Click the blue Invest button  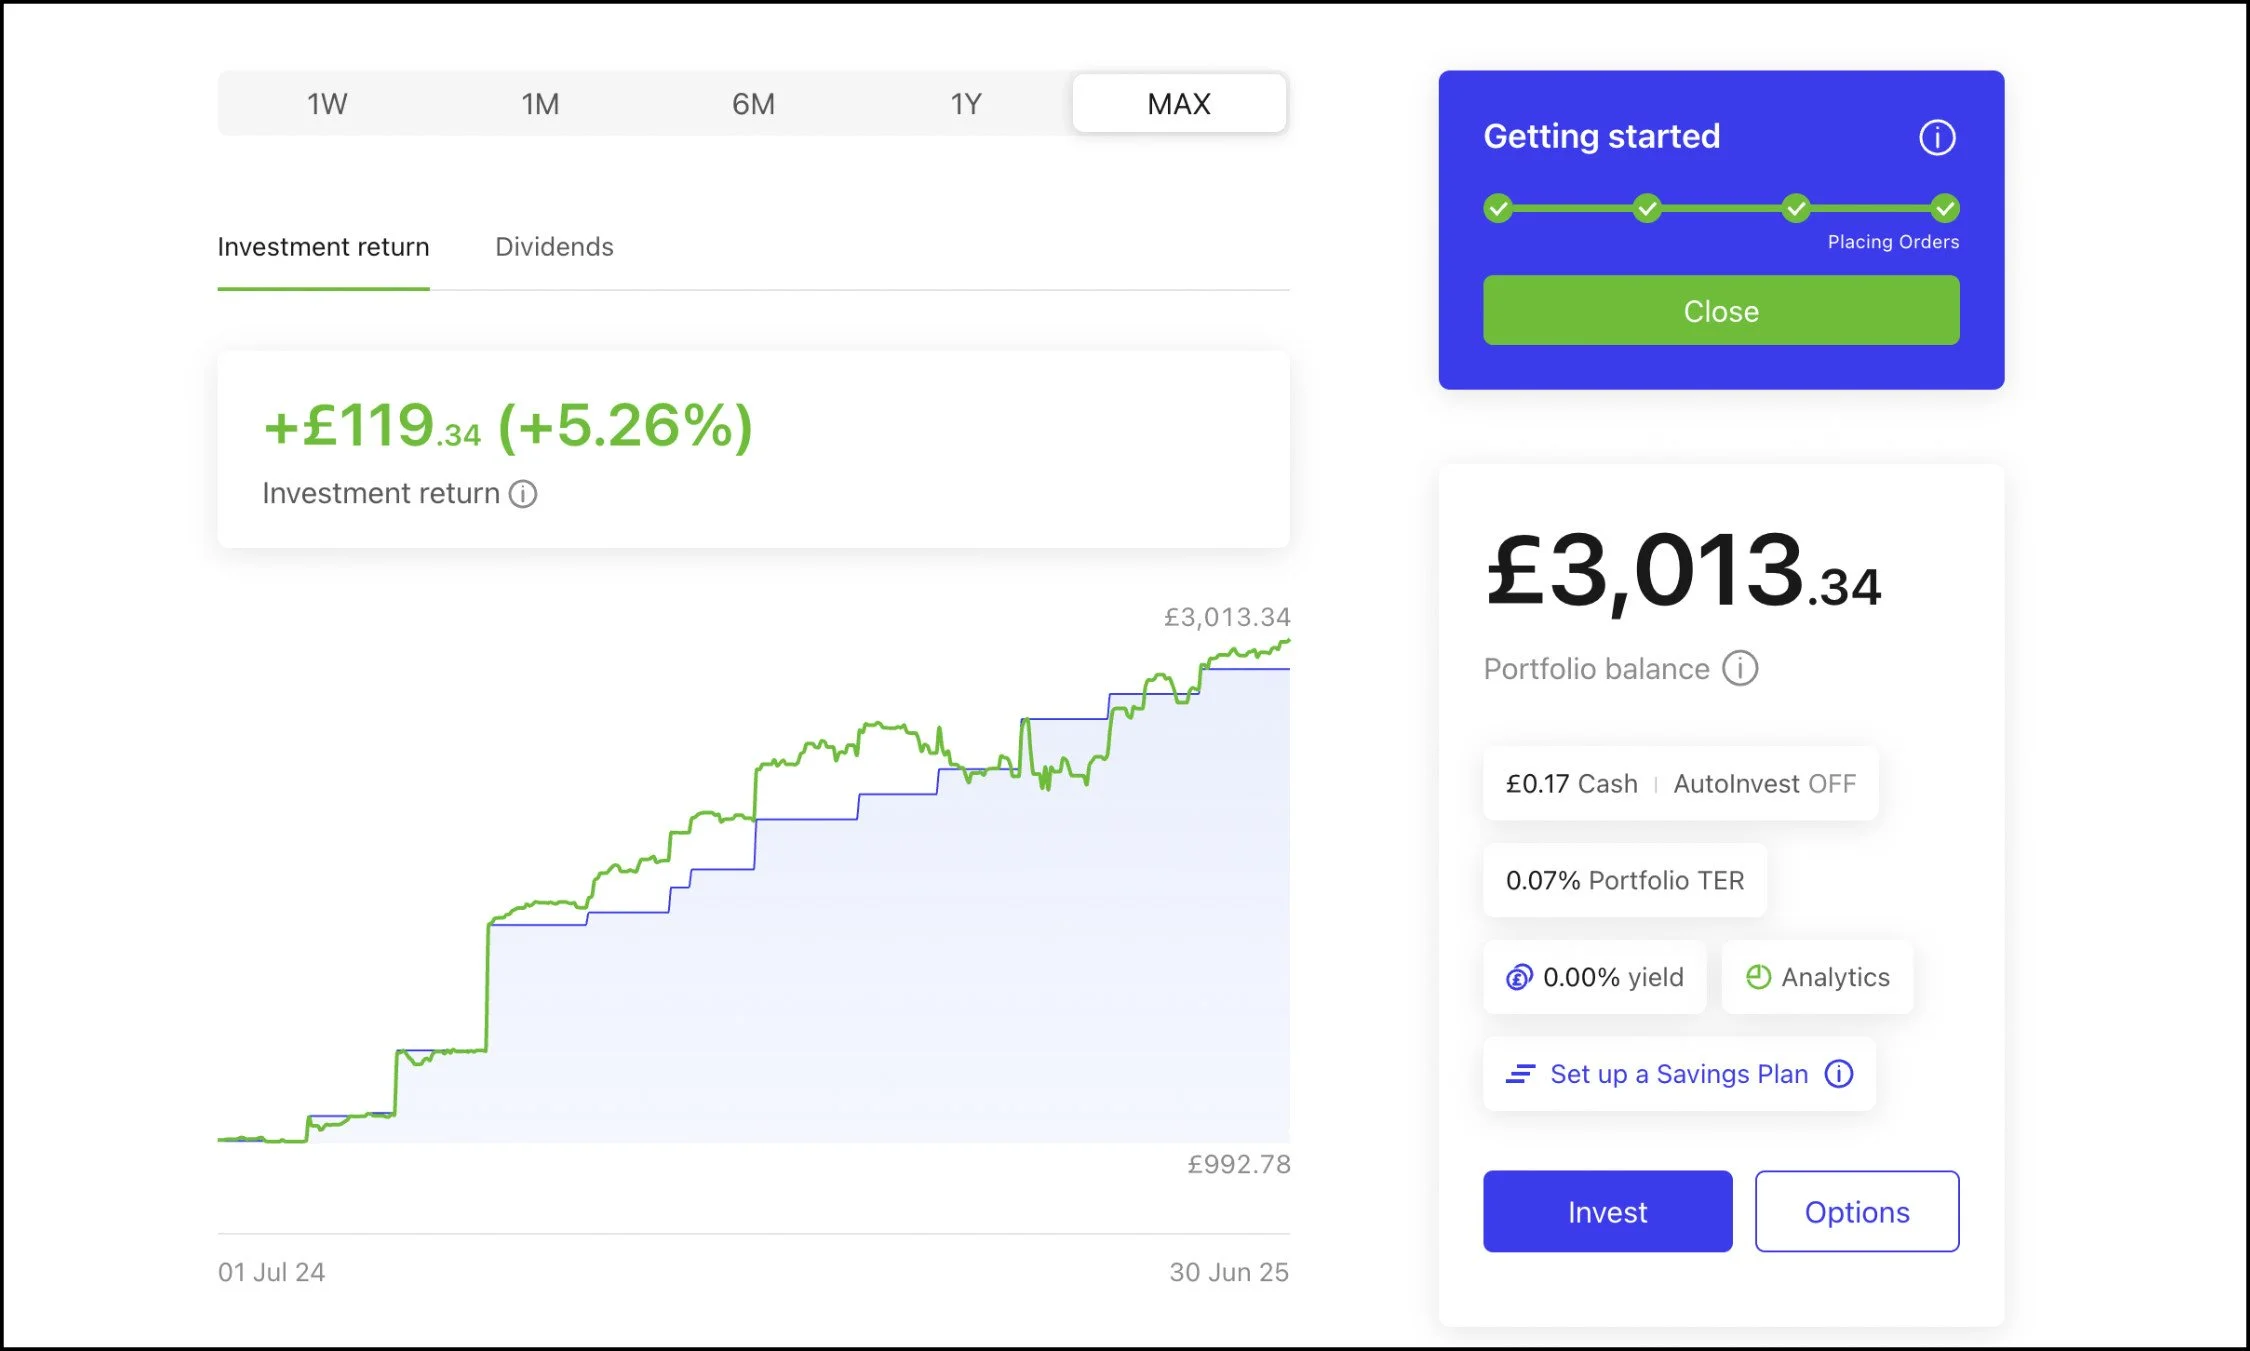pos(1607,1211)
